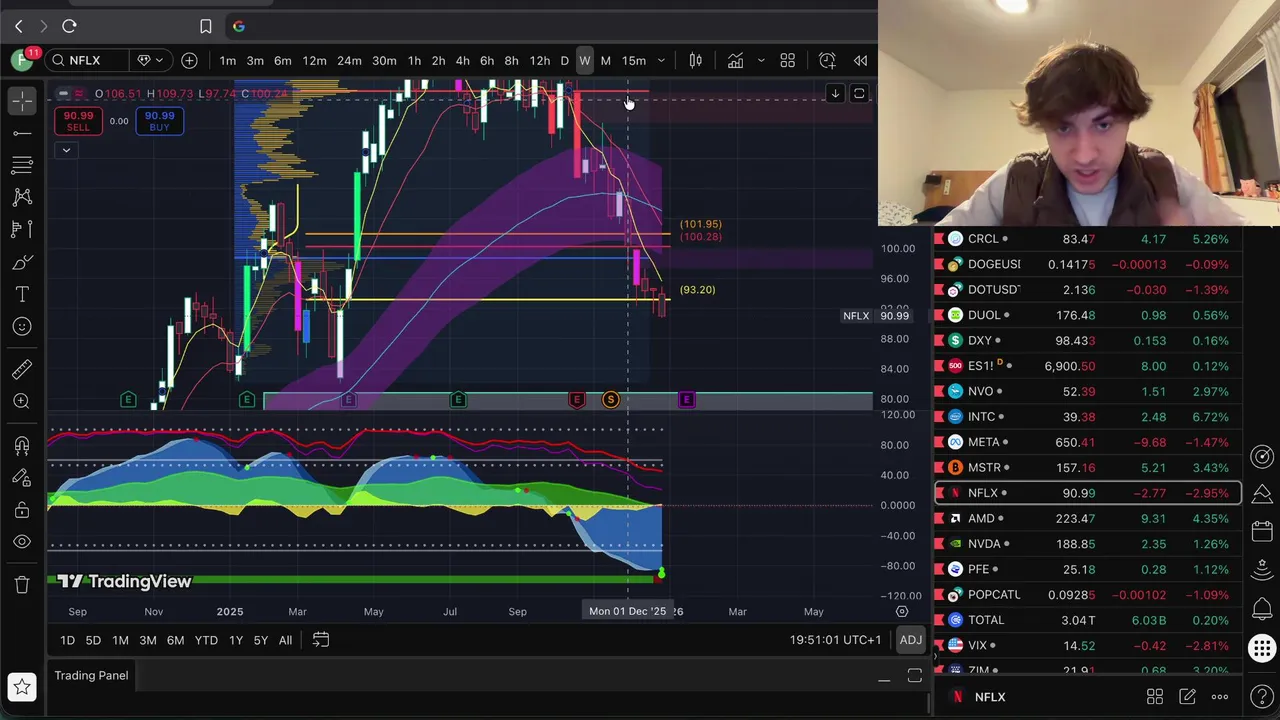This screenshot has width=1280, height=720.
Task: Open NFLX details three-dots menu
Action: point(1220,697)
